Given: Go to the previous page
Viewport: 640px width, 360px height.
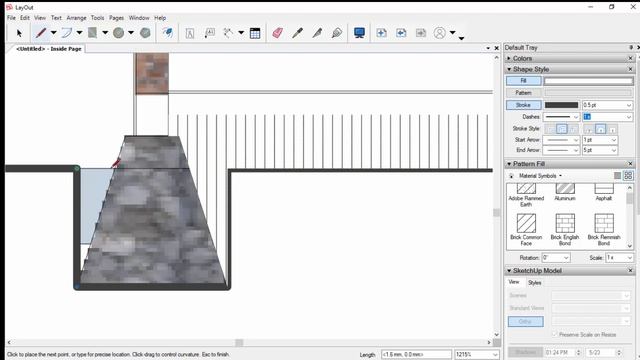Looking at the screenshot, I should coord(401,33).
